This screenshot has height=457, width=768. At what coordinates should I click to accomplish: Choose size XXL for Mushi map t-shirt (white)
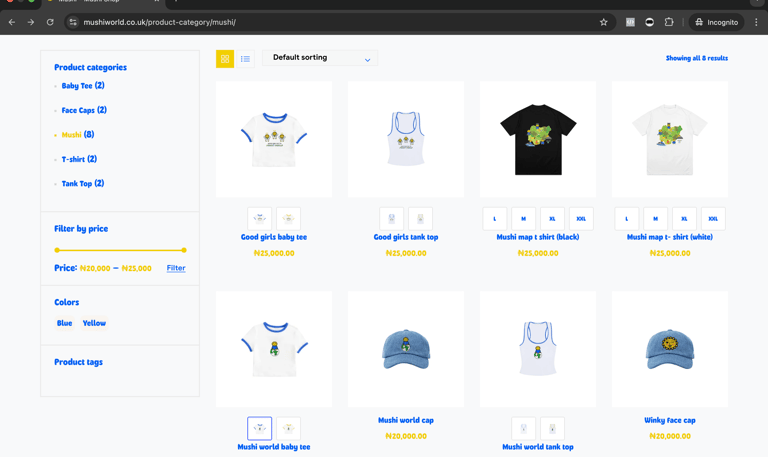pyautogui.click(x=713, y=218)
